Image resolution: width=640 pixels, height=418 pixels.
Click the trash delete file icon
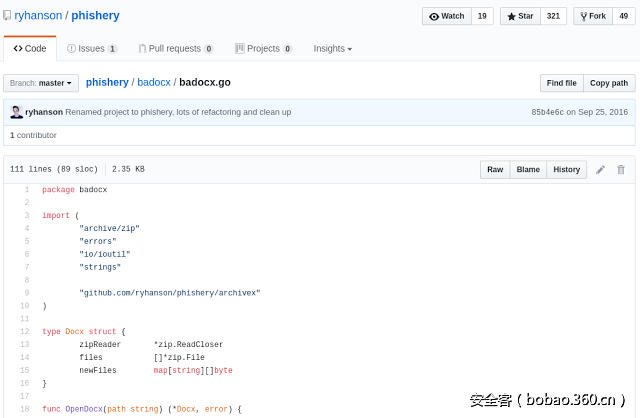pyautogui.click(x=621, y=170)
